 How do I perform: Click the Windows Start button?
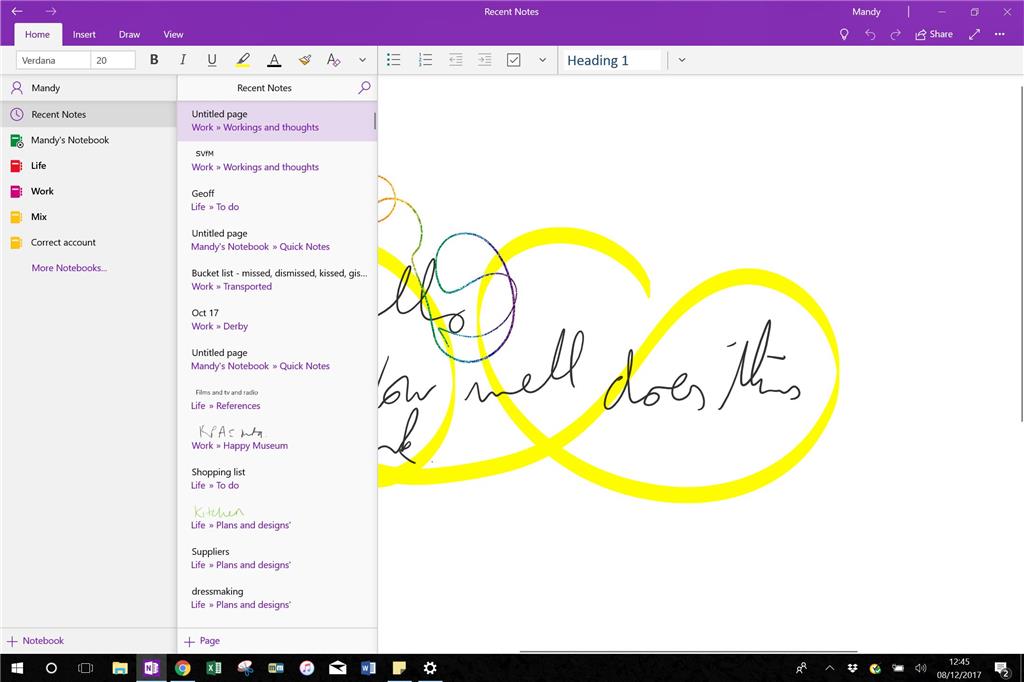click(17, 668)
